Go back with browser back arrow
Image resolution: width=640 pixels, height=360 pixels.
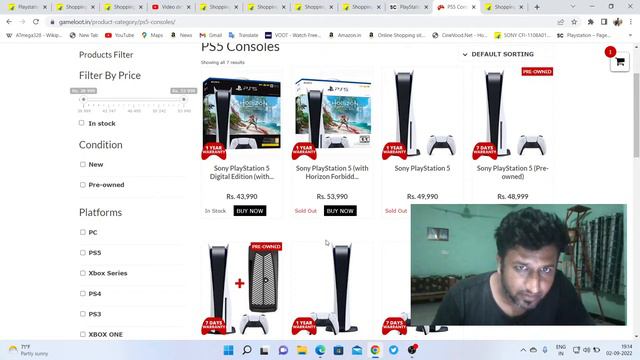point(9,22)
